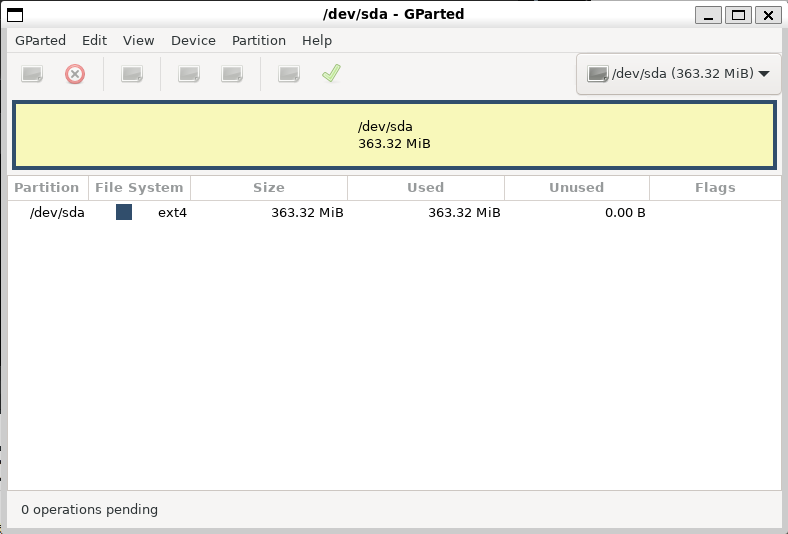Open the window menu icon in the title bar
This screenshot has height=534, width=788.
(x=15, y=15)
